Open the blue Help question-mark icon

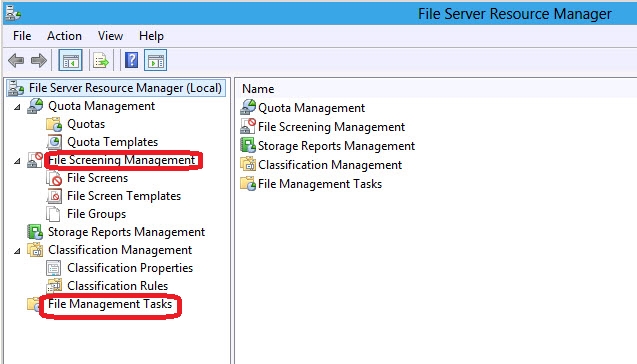(x=131, y=60)
